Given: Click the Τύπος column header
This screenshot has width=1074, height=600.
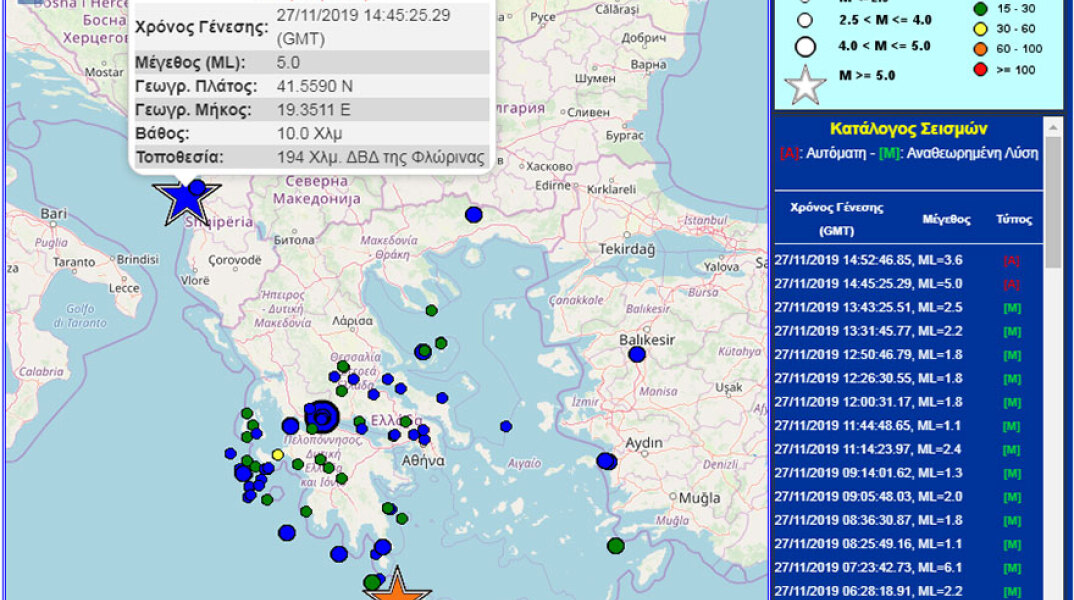Looking at the screenshot, I should point(1013,219).
